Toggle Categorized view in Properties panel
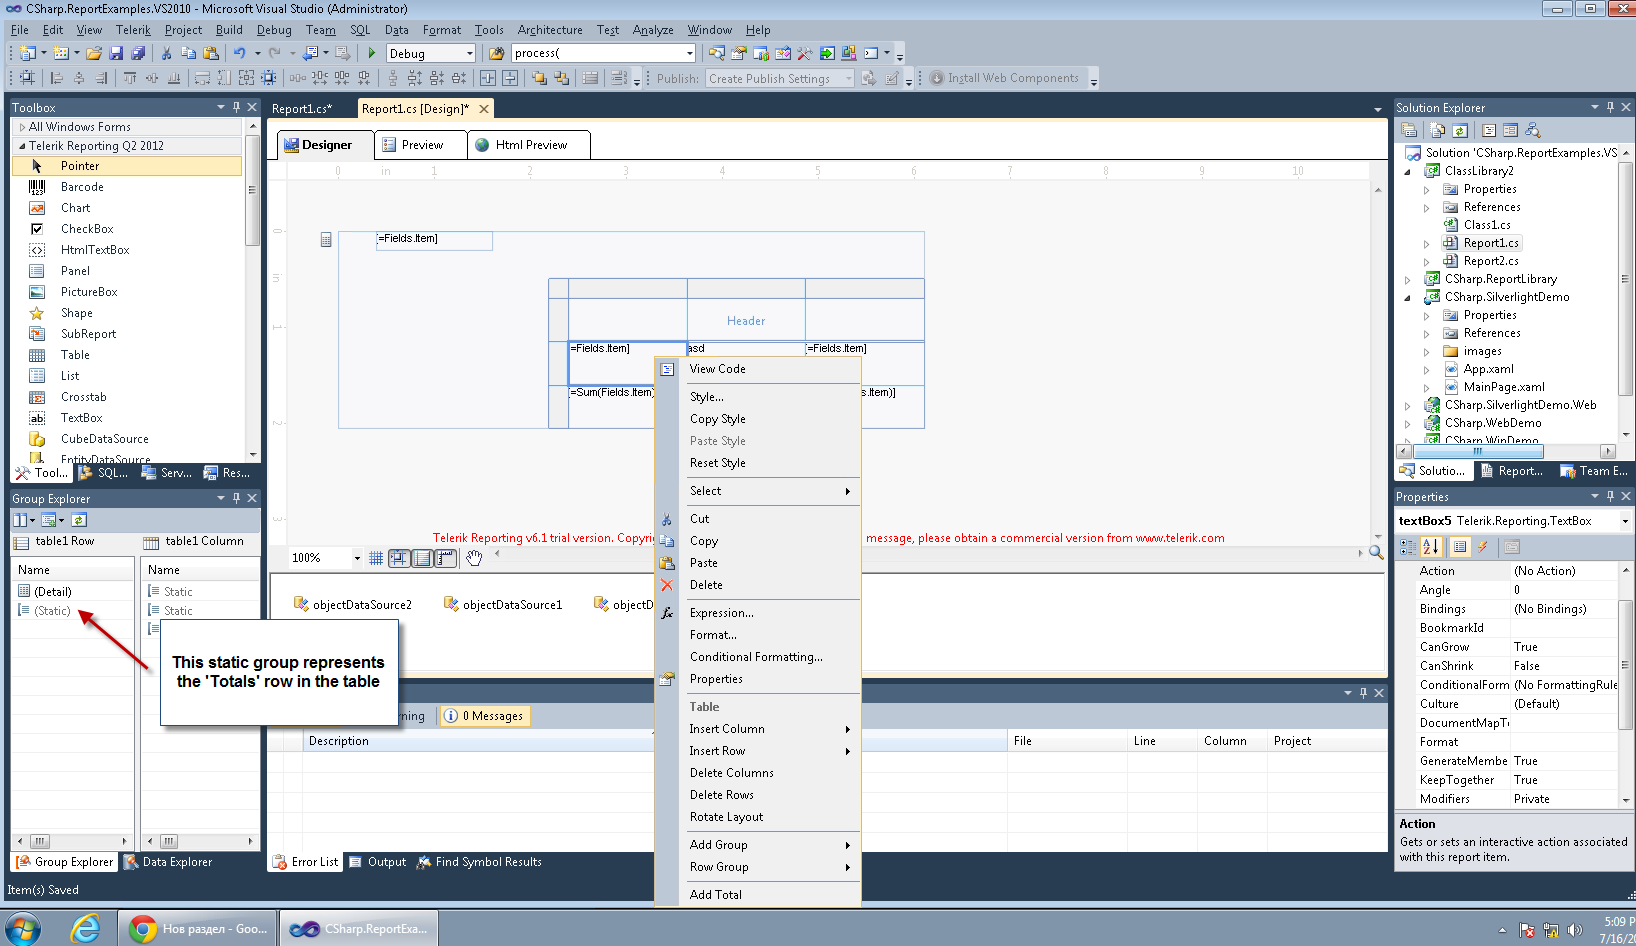 pos(1408,547)
